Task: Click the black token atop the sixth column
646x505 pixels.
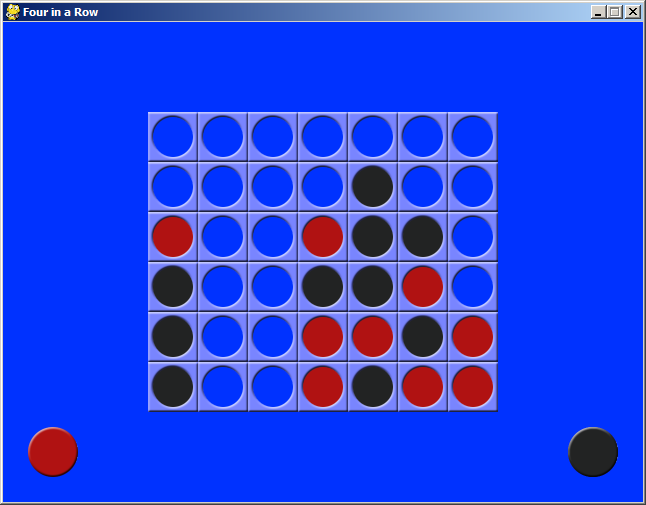Action: point(423,236)
